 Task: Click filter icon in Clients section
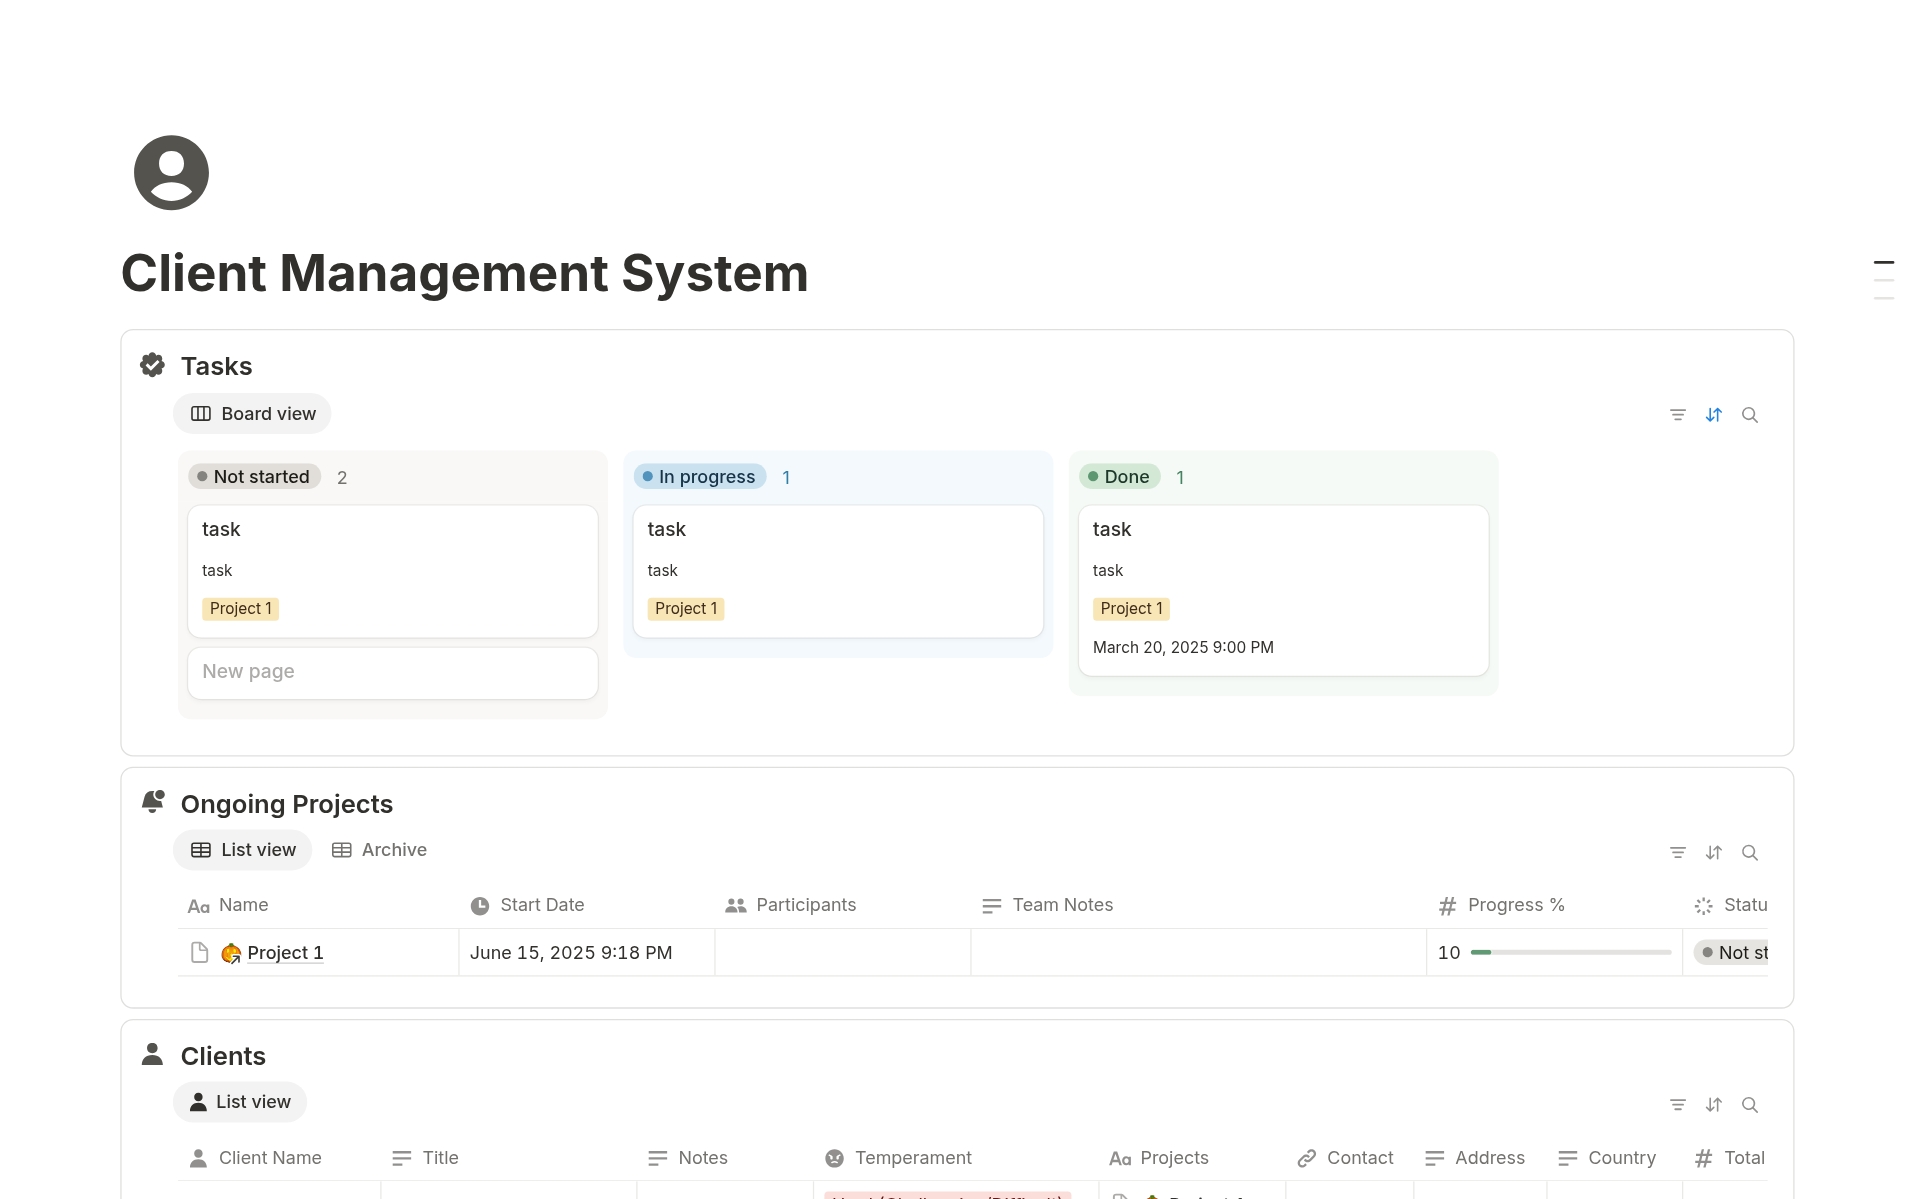pos(1677,1105)
